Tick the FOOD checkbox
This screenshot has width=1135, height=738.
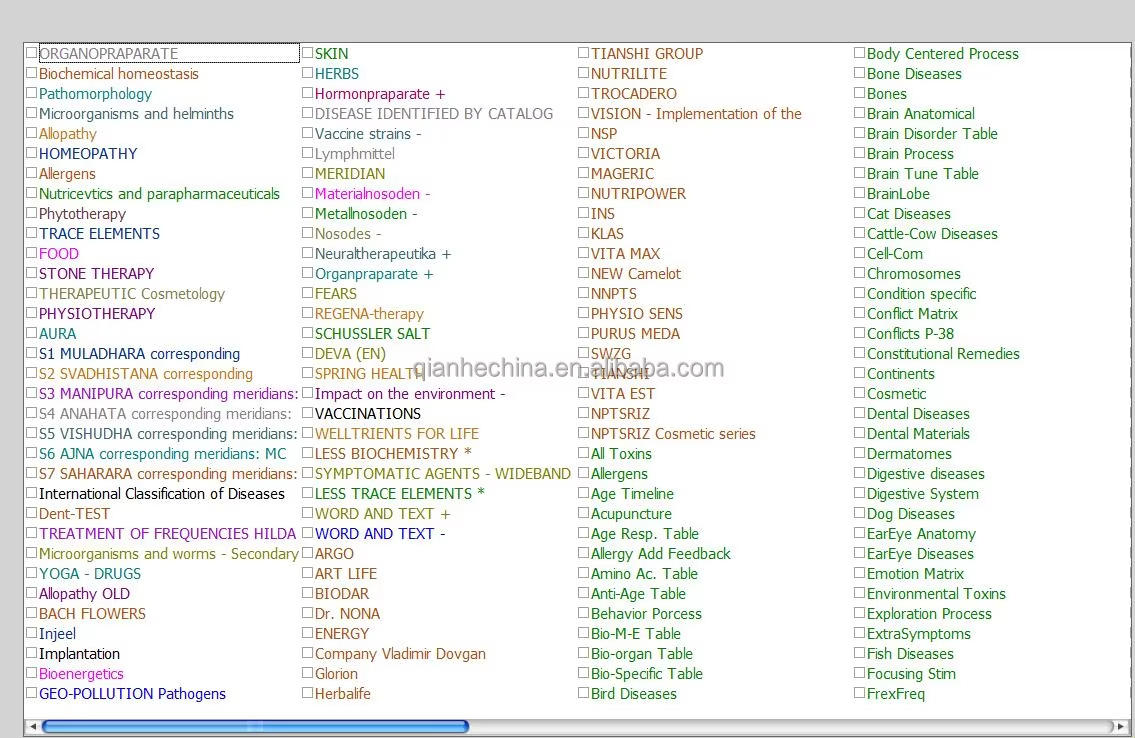[31, 253]
